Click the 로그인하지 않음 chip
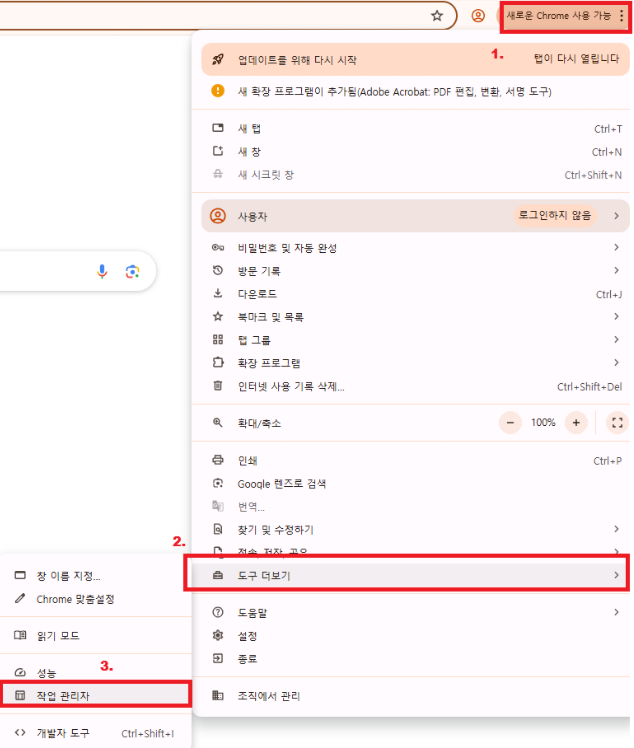The height and width of the screenshot is (748, 634). 555,216
